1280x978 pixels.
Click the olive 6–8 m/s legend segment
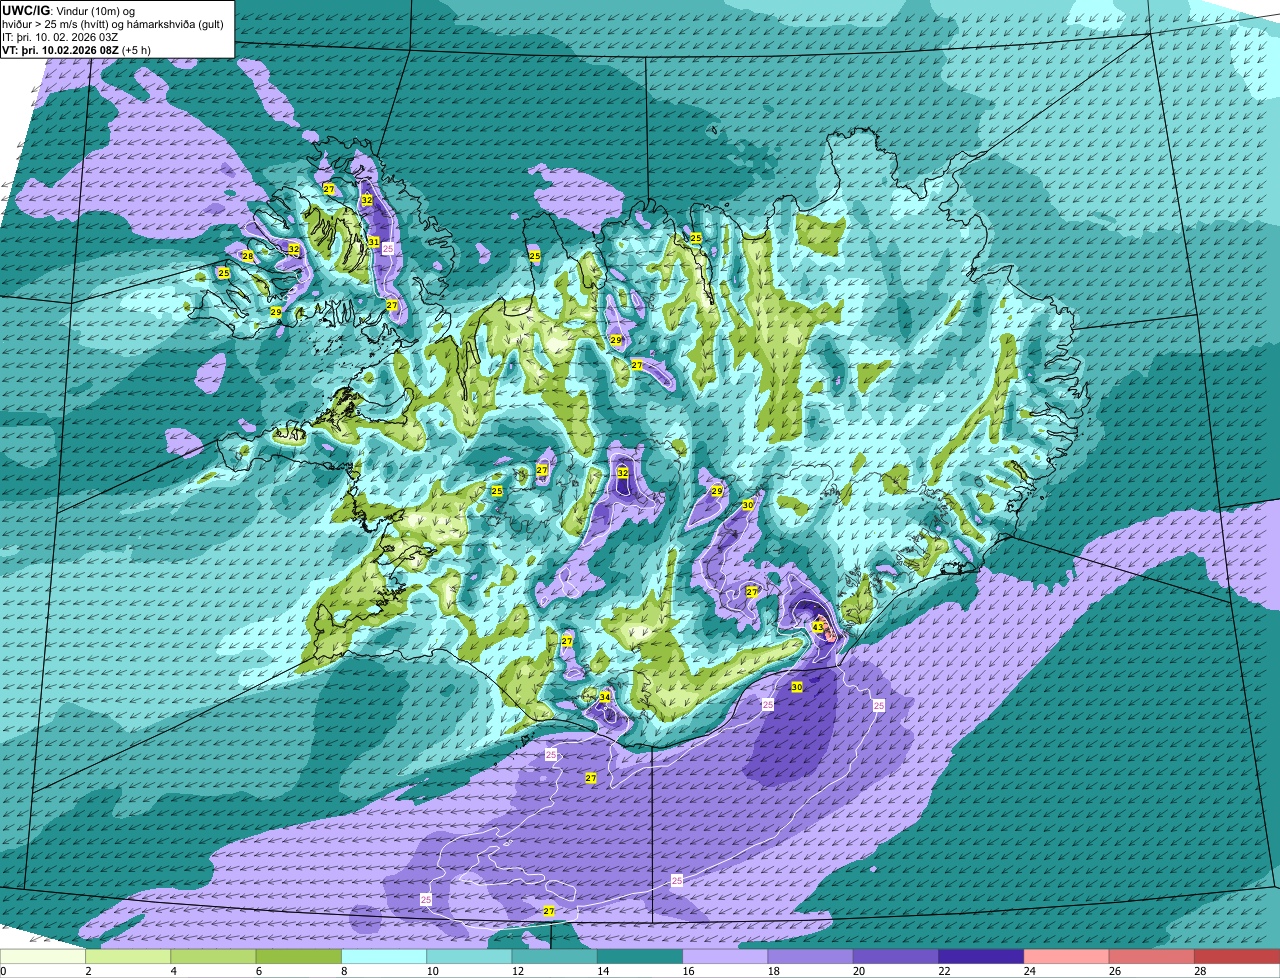299,957
